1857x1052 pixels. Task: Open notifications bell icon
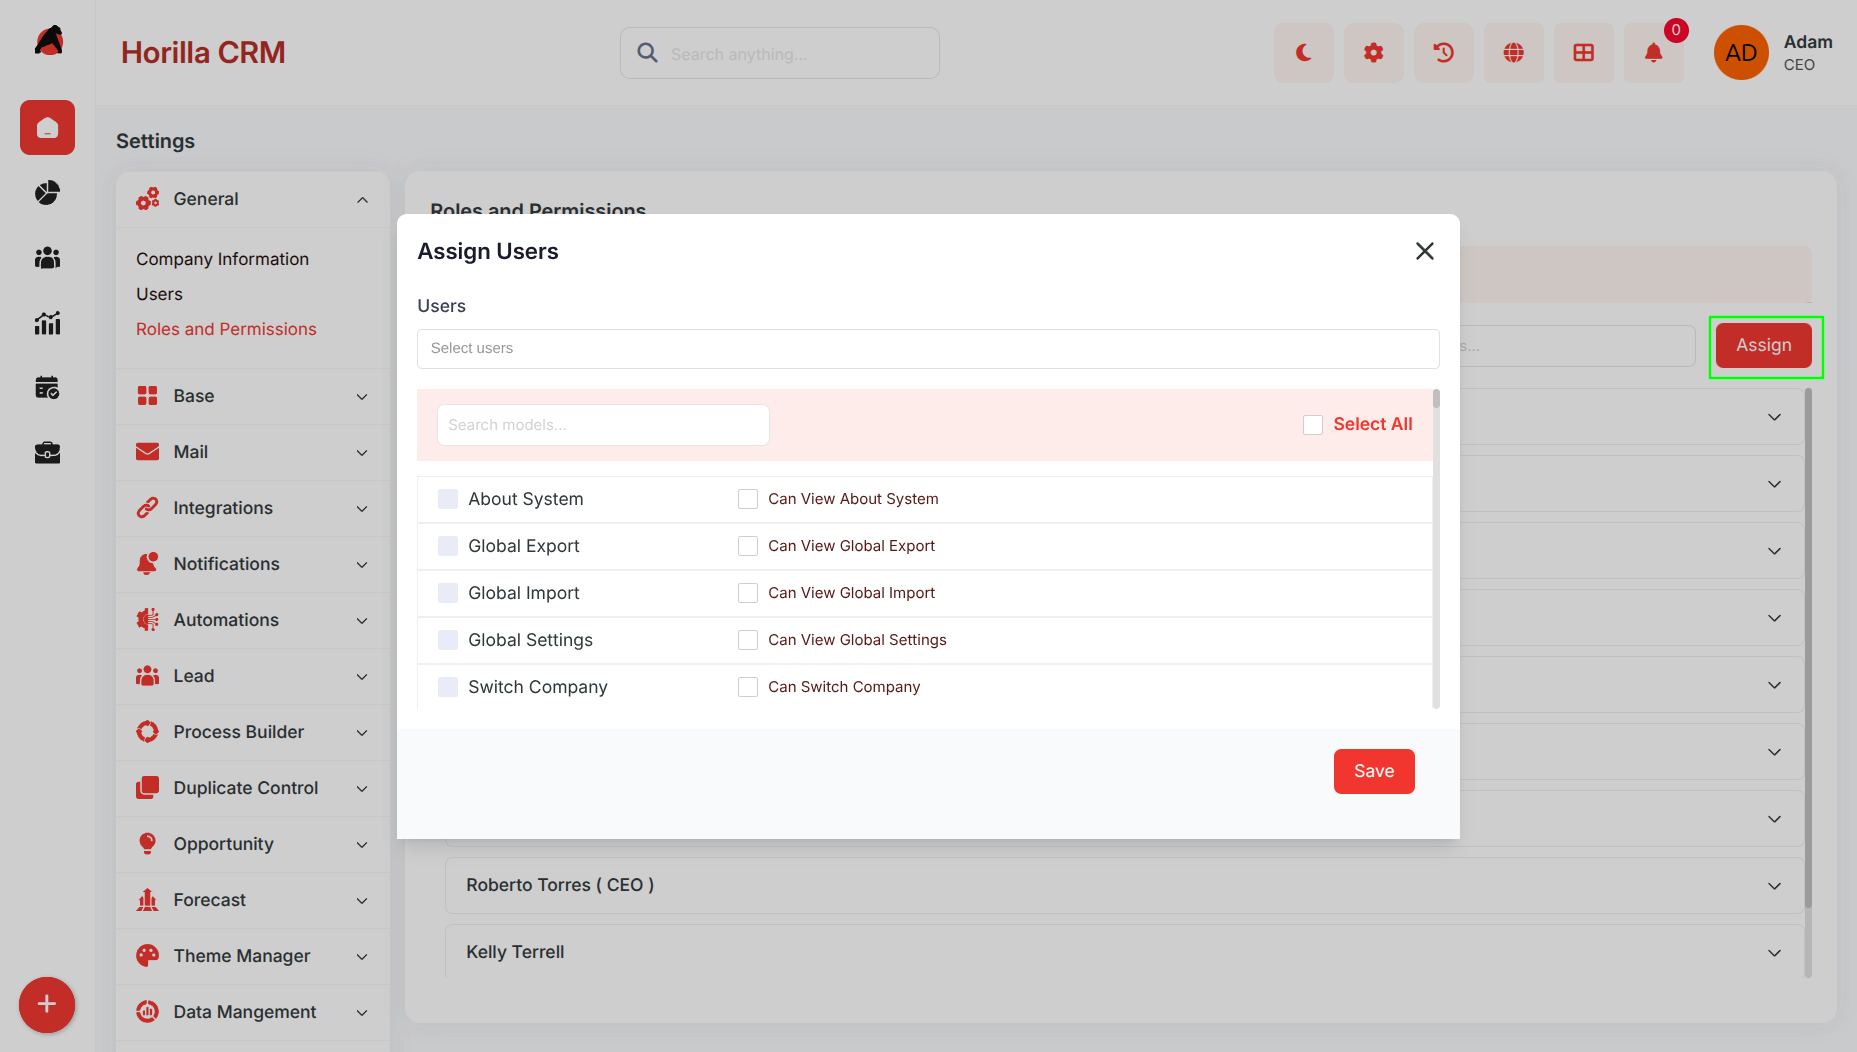(x=1653, y=53)
